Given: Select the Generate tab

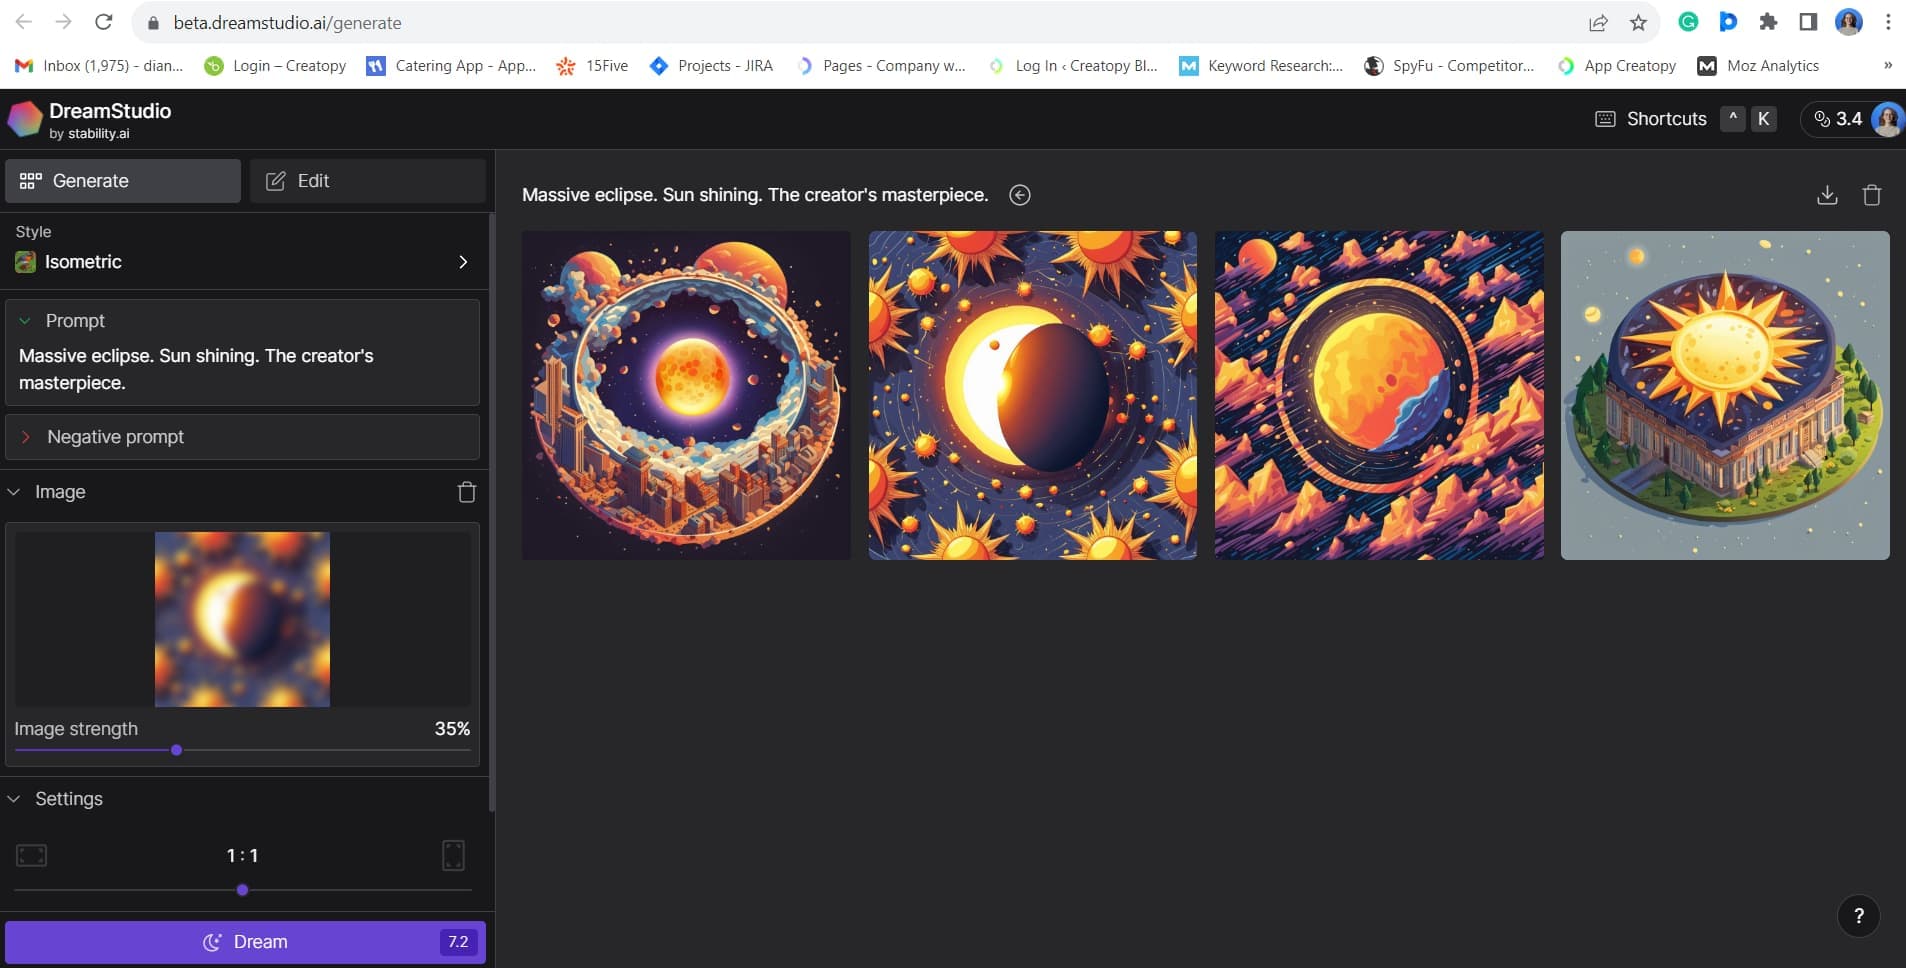Looking at the screenshot, I should 122,181.
